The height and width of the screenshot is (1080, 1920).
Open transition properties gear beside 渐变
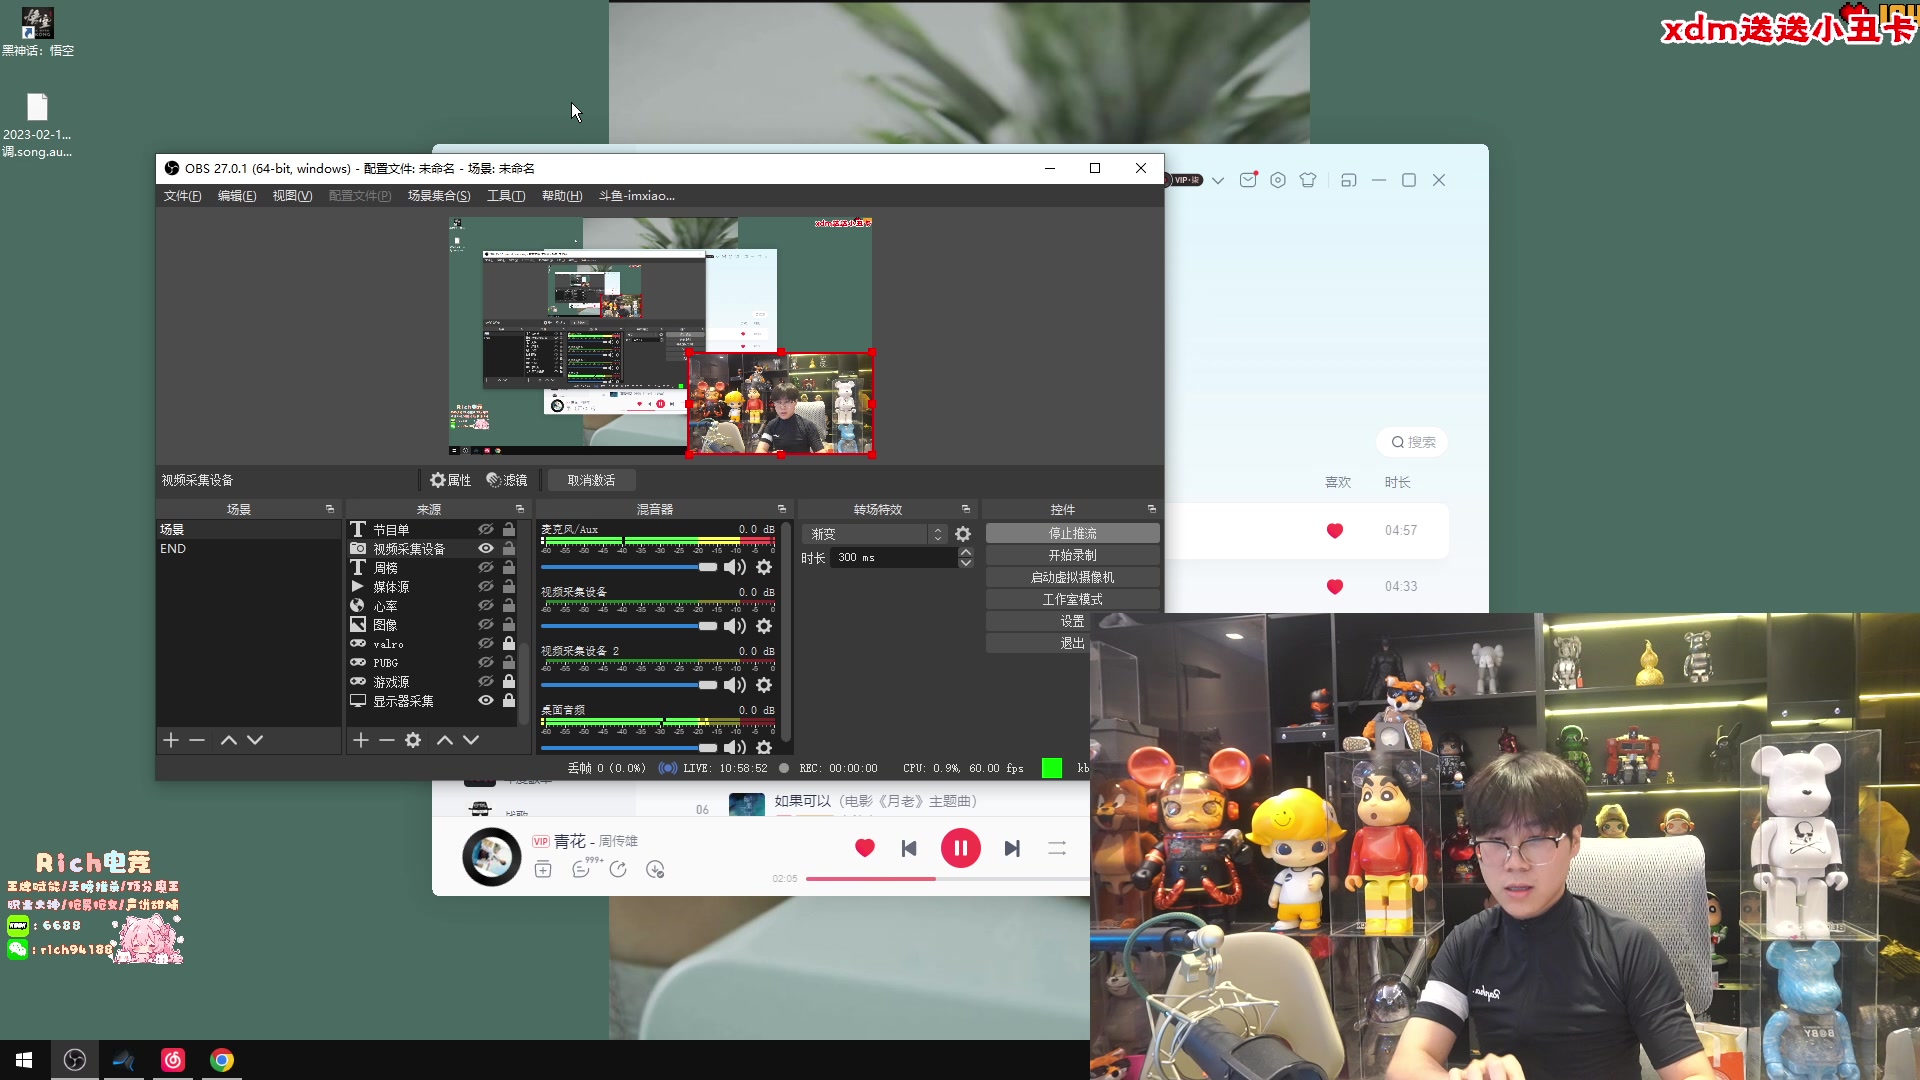click(x=963, y=534)
